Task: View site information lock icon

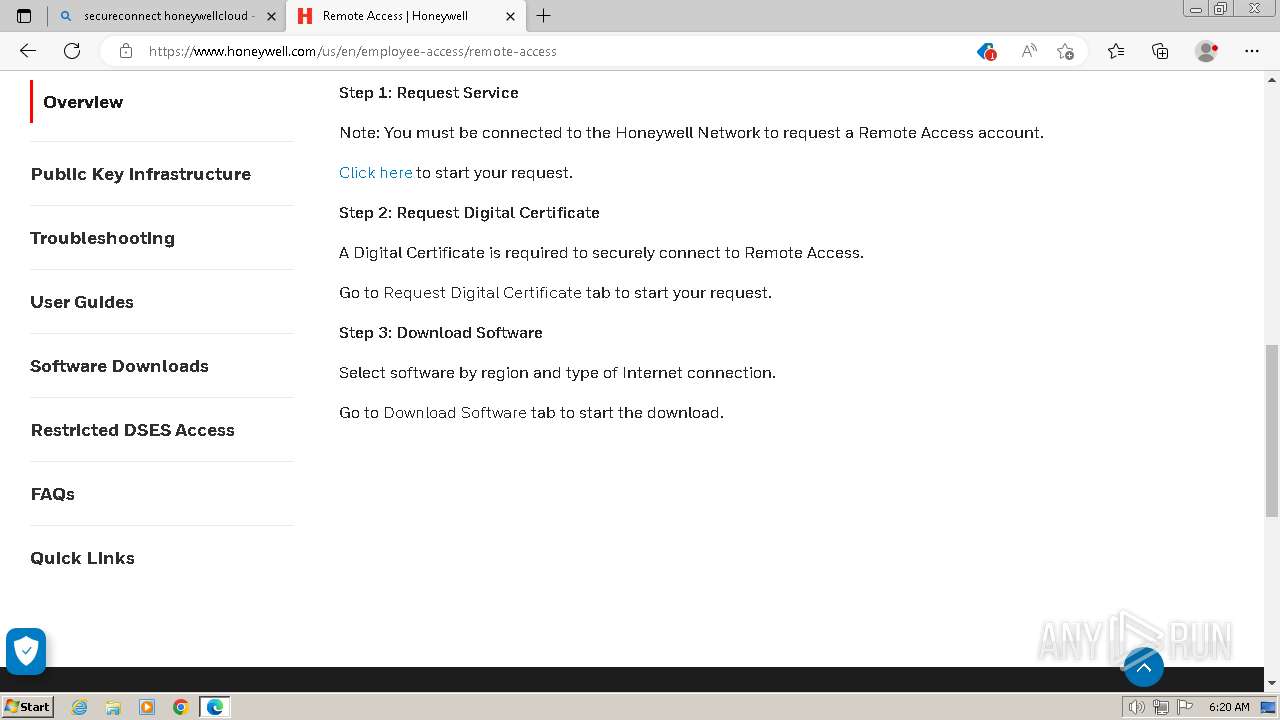Action: coord(126,51)
